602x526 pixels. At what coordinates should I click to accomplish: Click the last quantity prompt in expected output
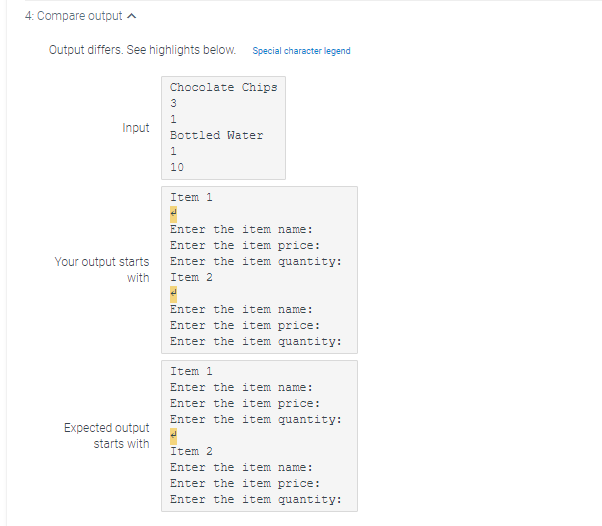tap(256, 500)
